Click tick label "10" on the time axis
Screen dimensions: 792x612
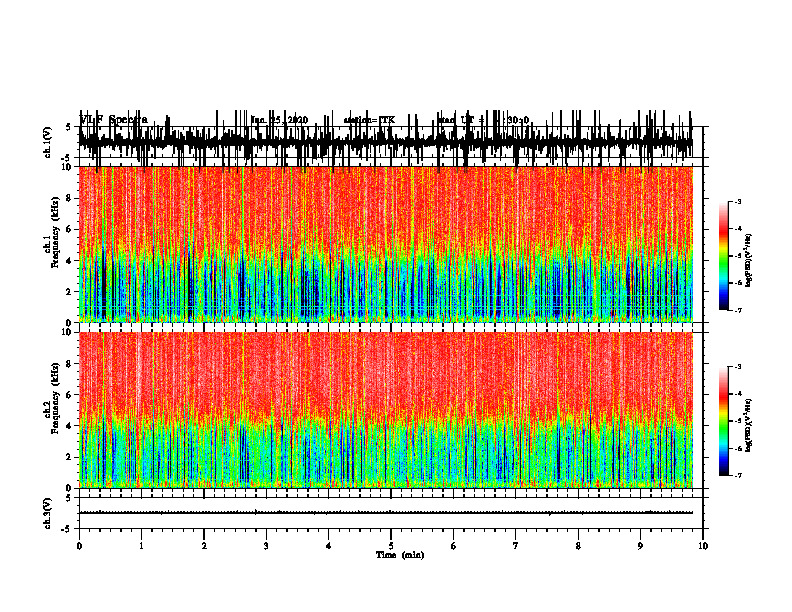click(x=703, y=546)
